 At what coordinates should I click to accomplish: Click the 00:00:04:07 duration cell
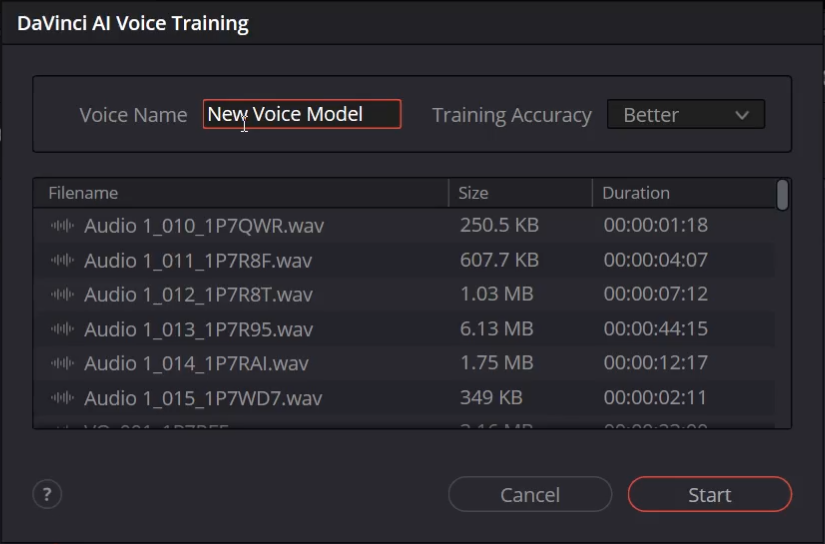(x=656, y=260)
